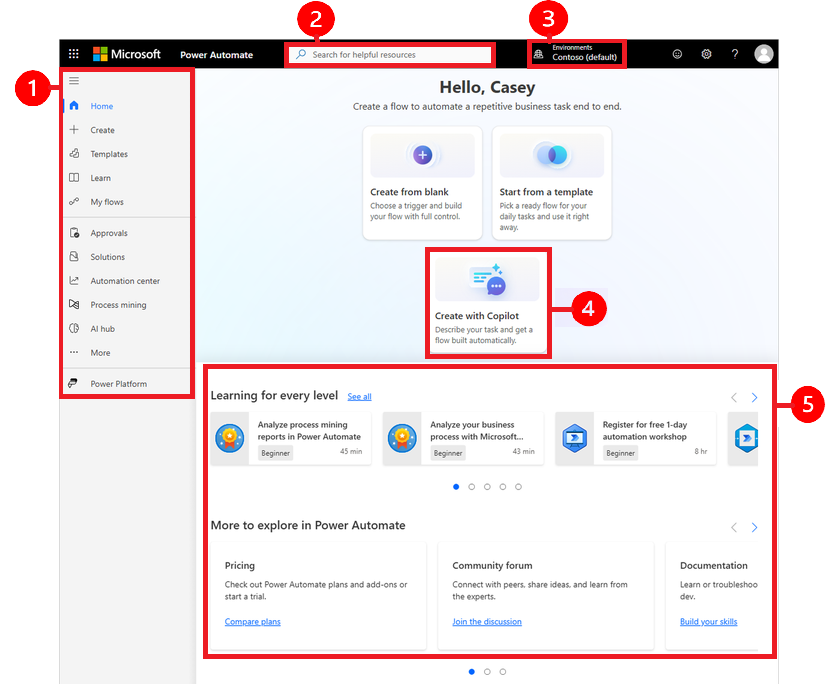Click the Create plus icon in sidebar
Viewport: 828px width, 684px height.
(x=74, y=129)
